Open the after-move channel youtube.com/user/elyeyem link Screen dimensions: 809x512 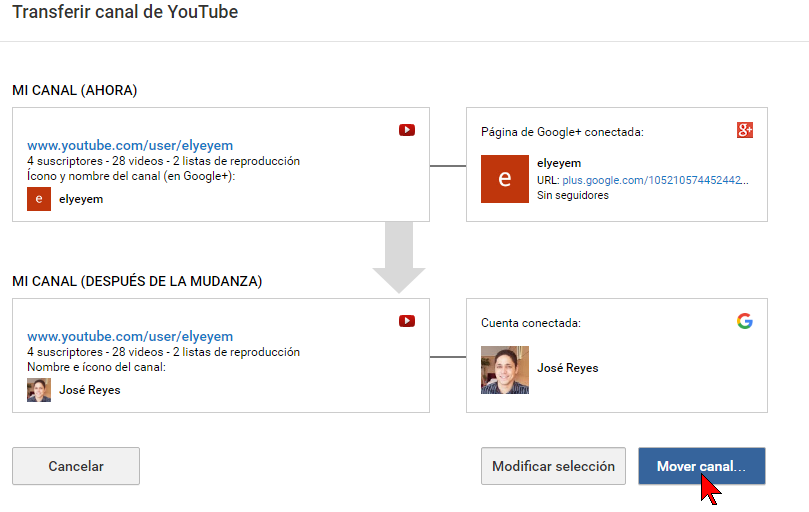point(130,337)
